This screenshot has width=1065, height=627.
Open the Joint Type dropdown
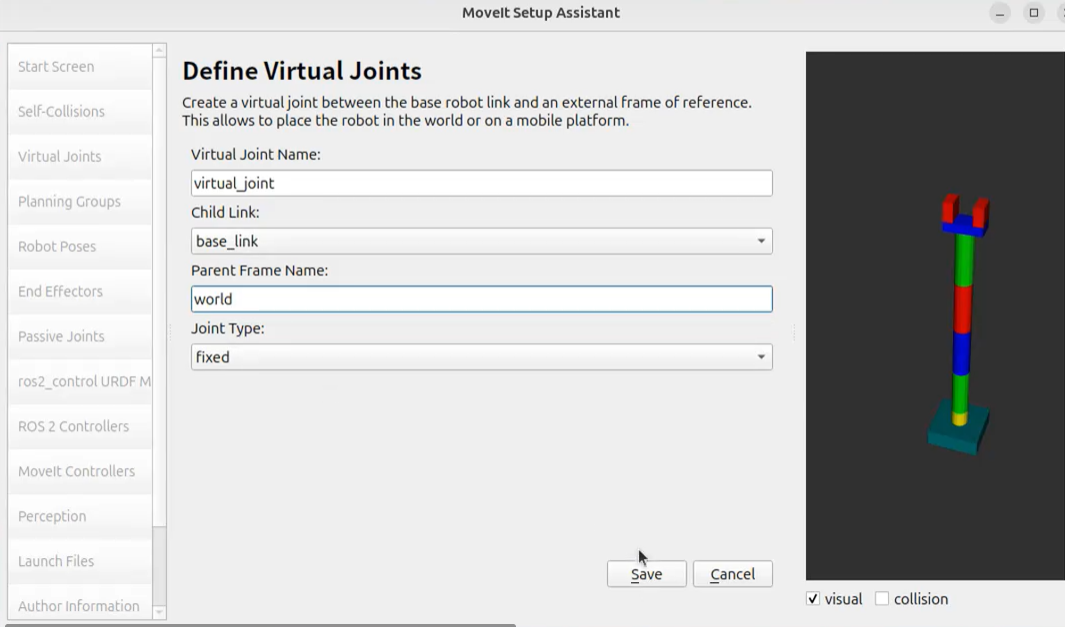pyautogui.click(x=482, y=357)
